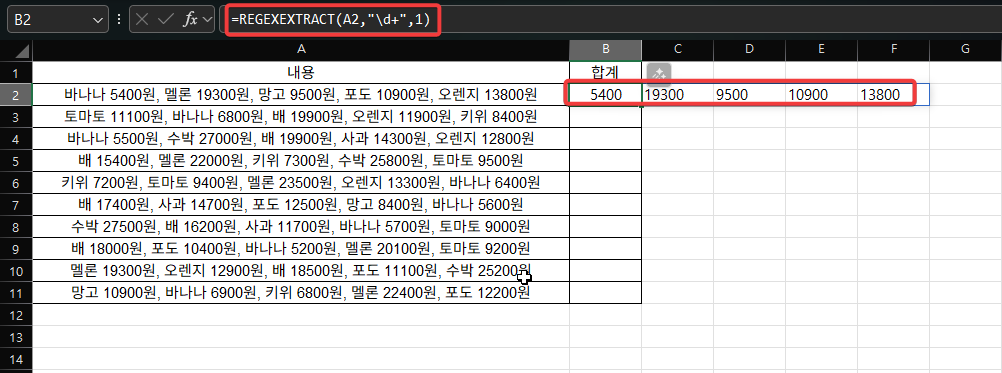
Task: Select row 2 header
Action: (16, 95)
